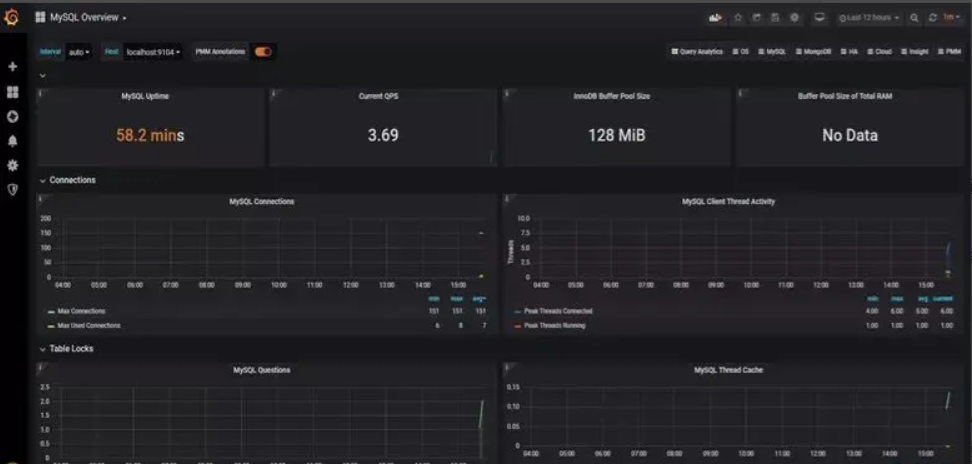
Task: Sort MySQL Connections legend by avg column
Action: (x=479, y=299)
